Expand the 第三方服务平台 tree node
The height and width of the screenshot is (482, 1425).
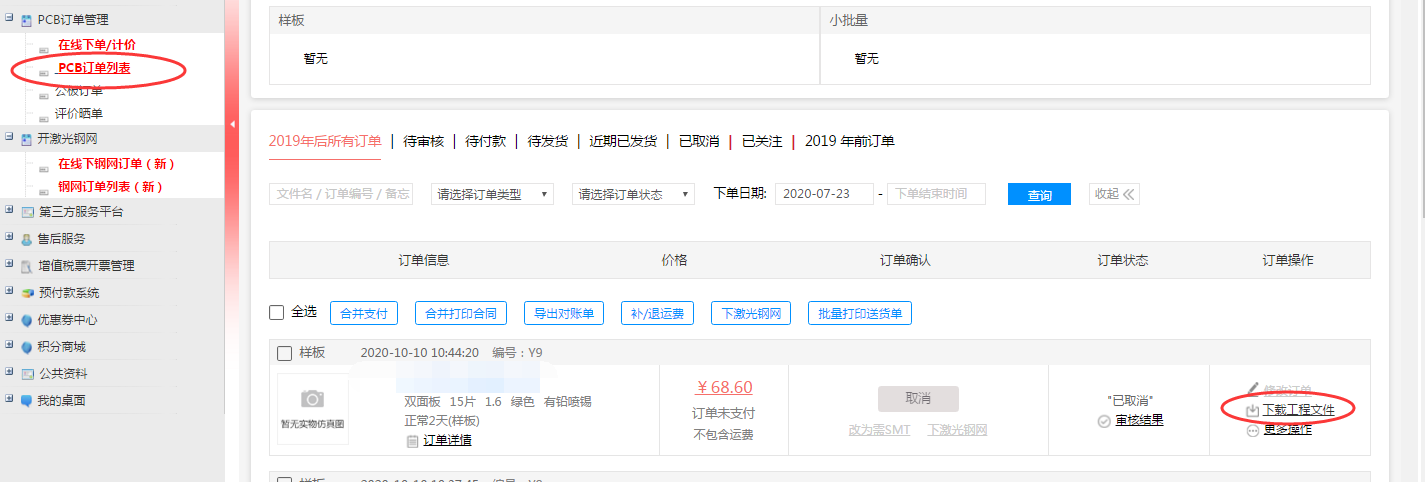point(9,211)
